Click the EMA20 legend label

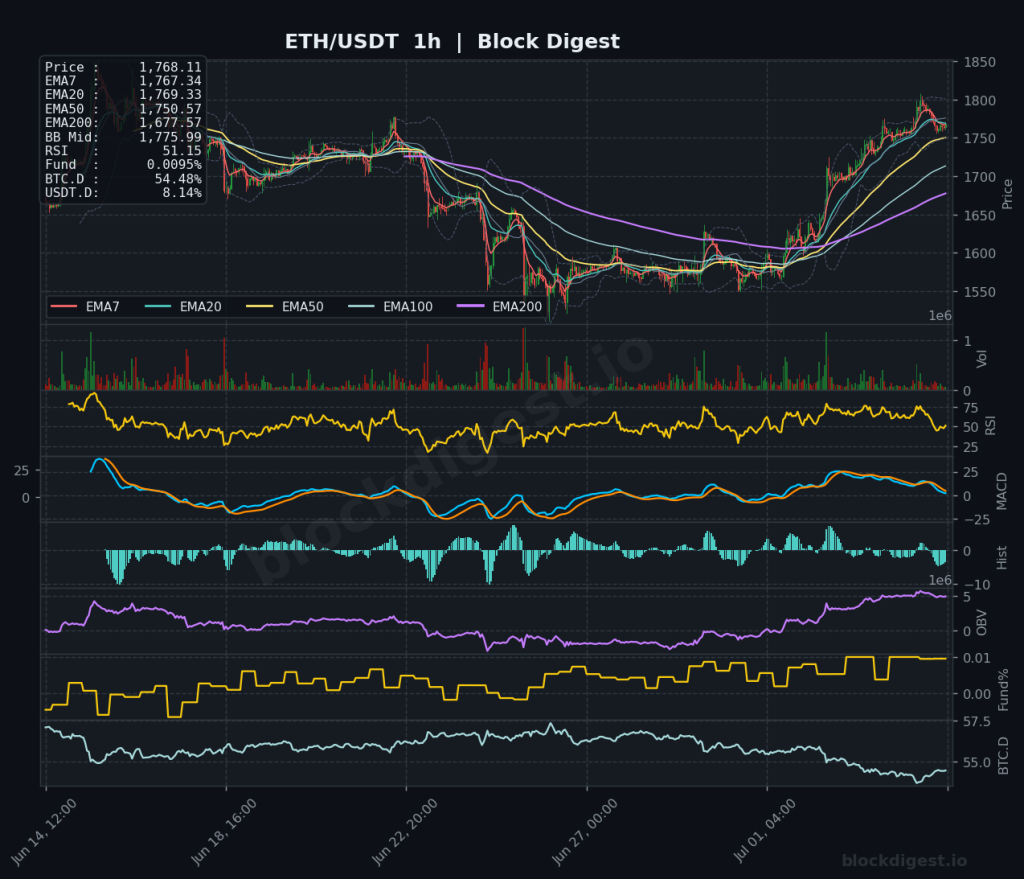(x=200, y=307)
